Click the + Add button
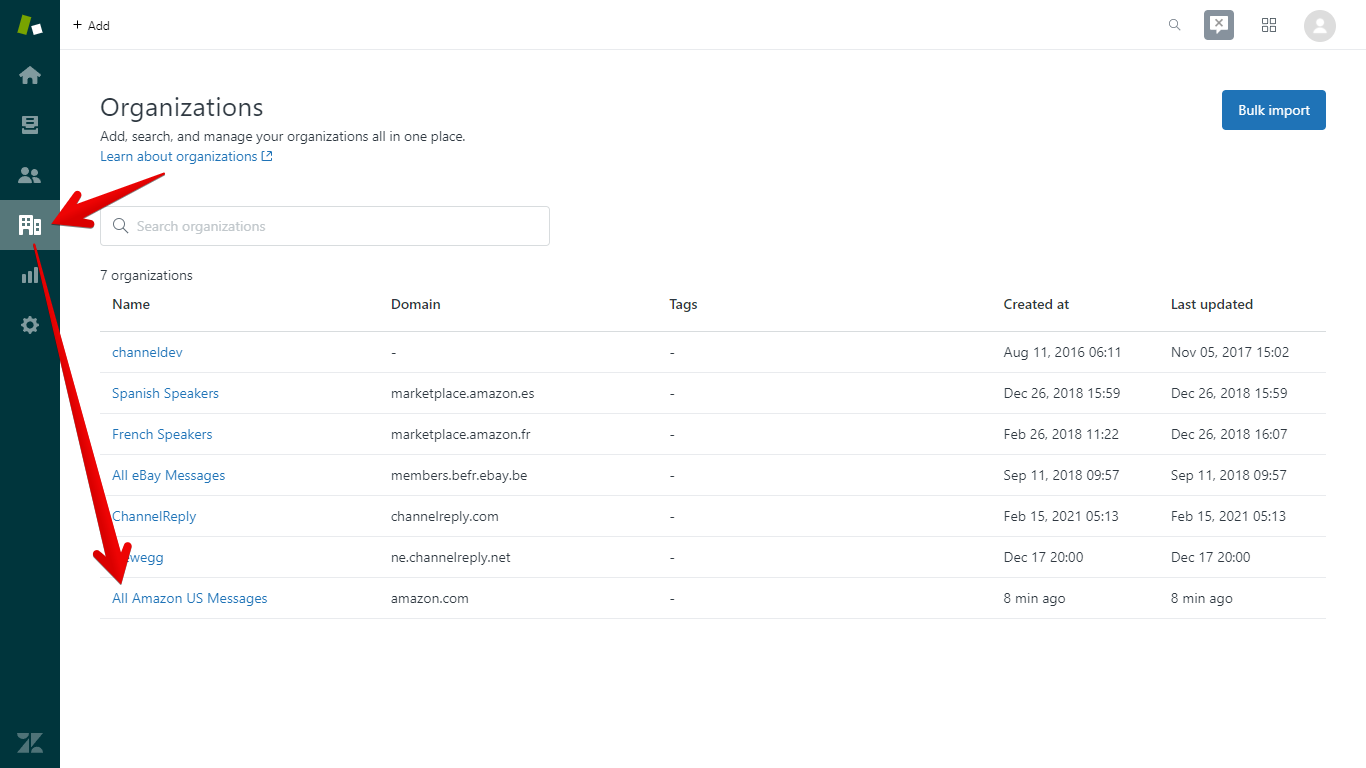The width and height of the screenshot is (1366, 768). point(91,25)
